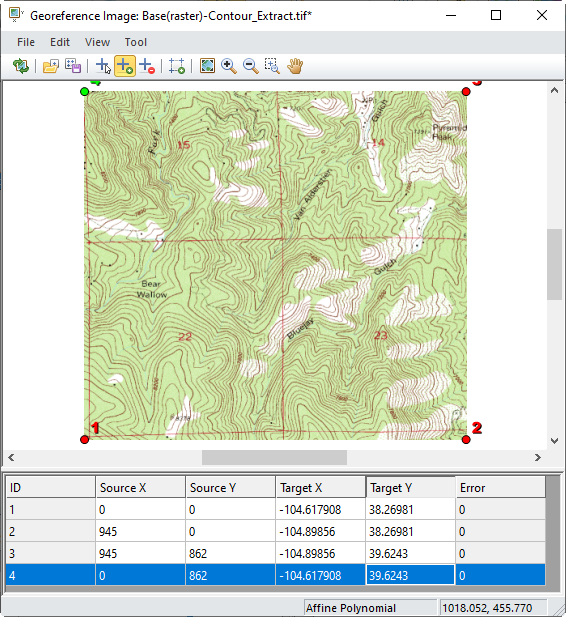
Task: Select the zoom out magnifier tool
Action: 251,66
